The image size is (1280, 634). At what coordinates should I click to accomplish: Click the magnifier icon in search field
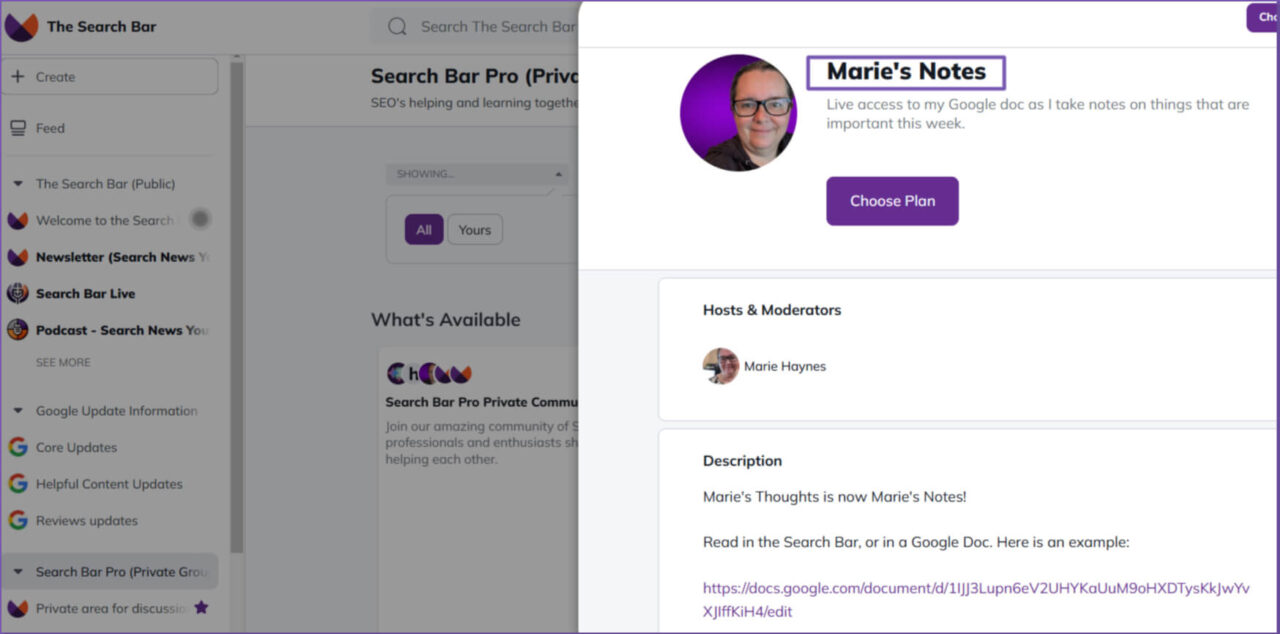397,27
